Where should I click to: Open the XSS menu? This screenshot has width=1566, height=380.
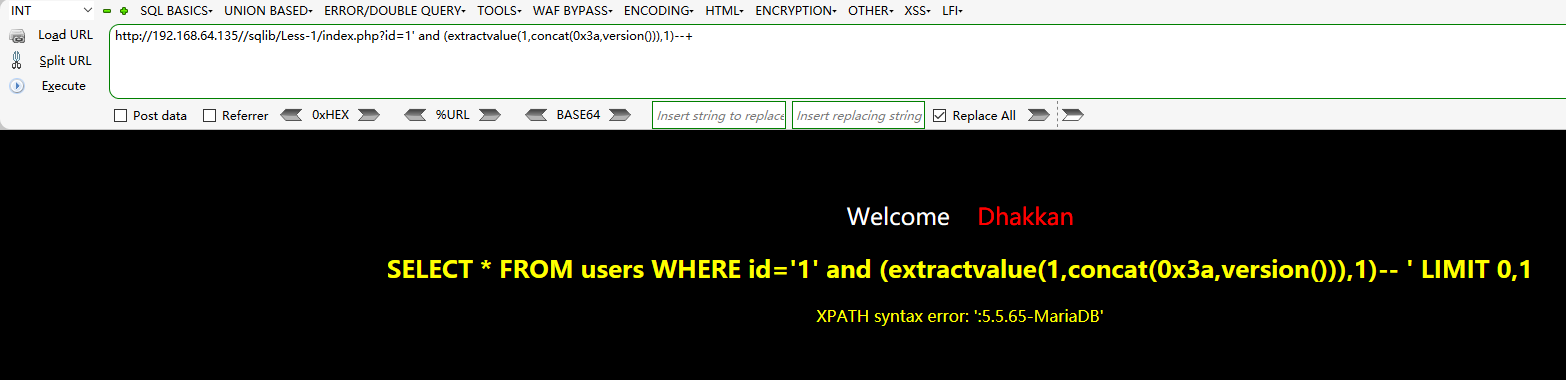pos(917,11)
